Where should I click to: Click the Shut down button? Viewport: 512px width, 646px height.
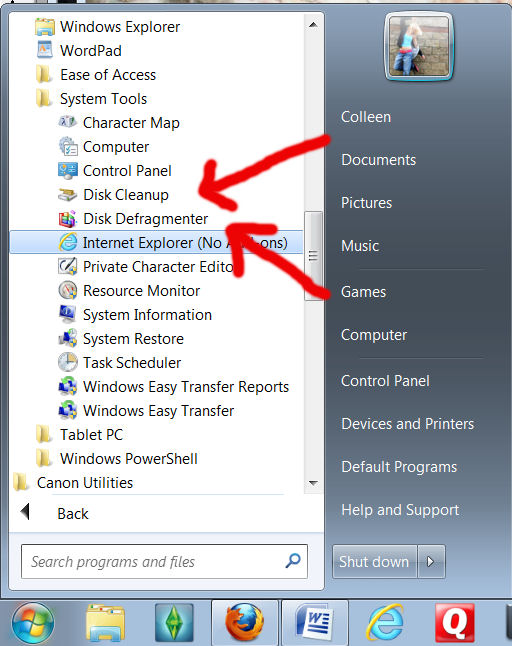[374, 562]
